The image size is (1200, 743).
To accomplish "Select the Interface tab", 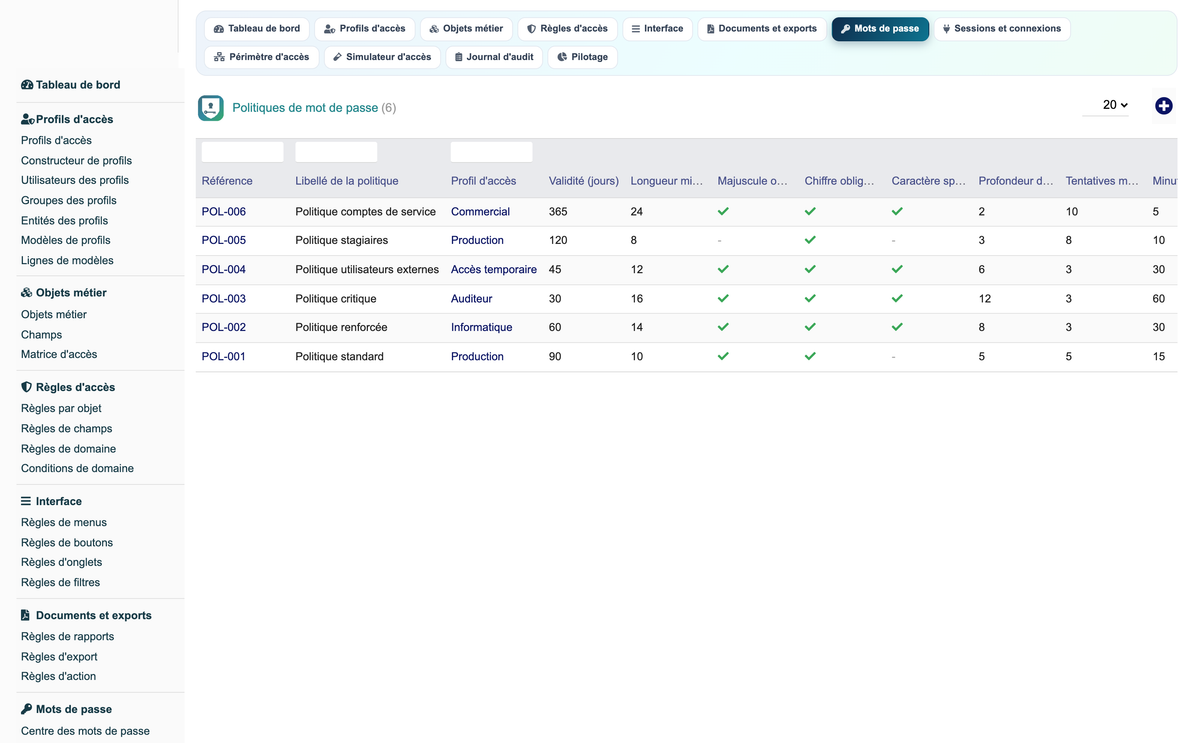I will pos(657,29).
